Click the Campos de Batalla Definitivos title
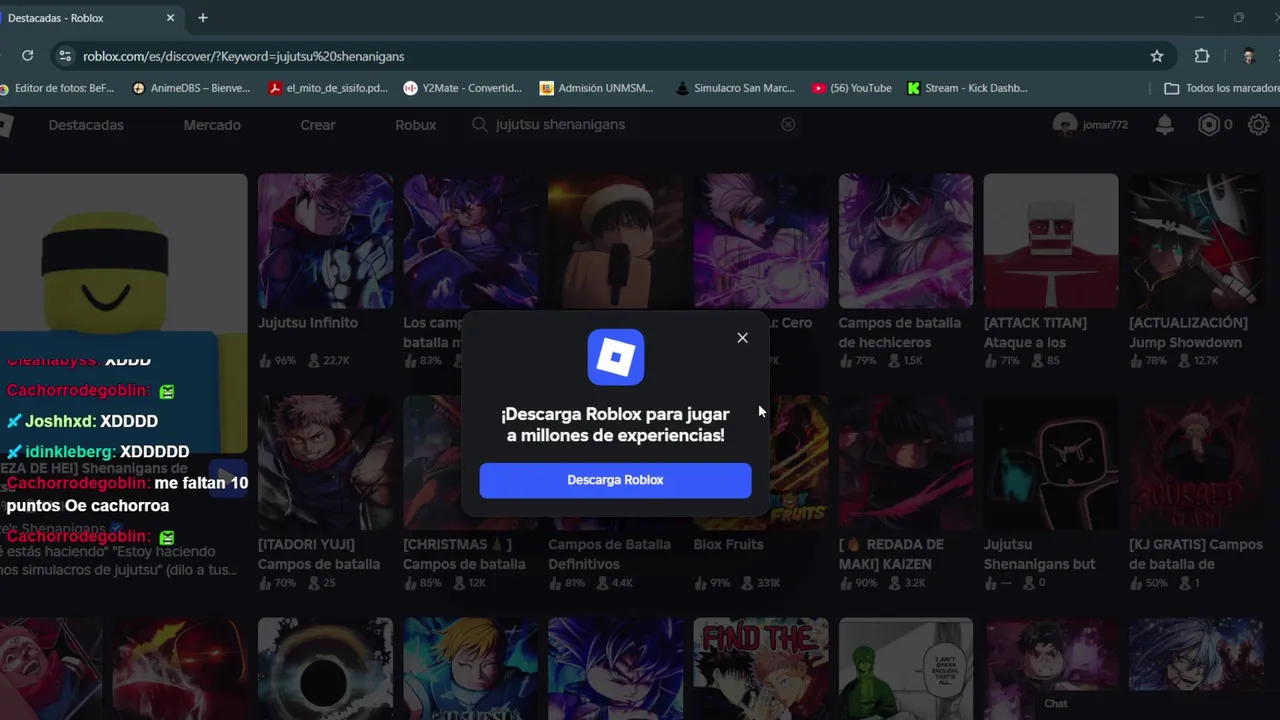Screen dimensions: 1280x720 (609, 554)
